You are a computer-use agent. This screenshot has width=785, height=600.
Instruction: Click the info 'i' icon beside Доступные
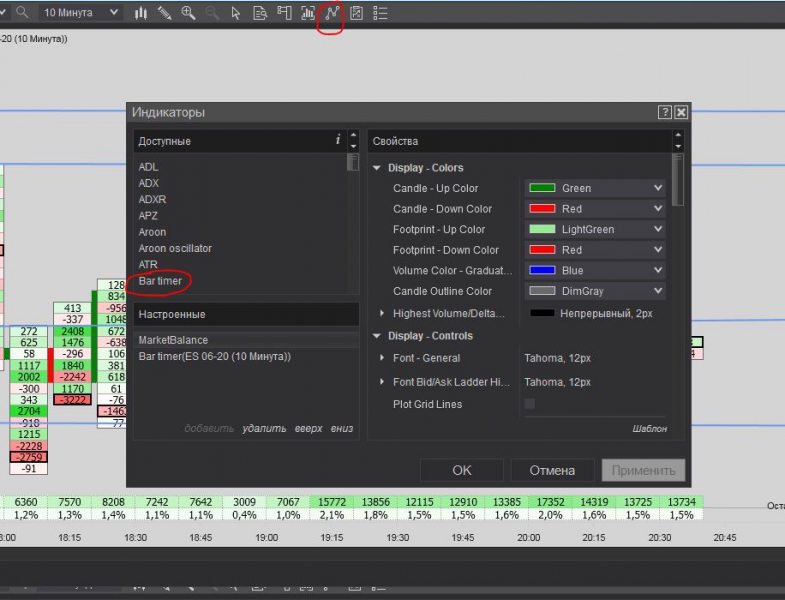pyautogui.click(x=338, y=141)
